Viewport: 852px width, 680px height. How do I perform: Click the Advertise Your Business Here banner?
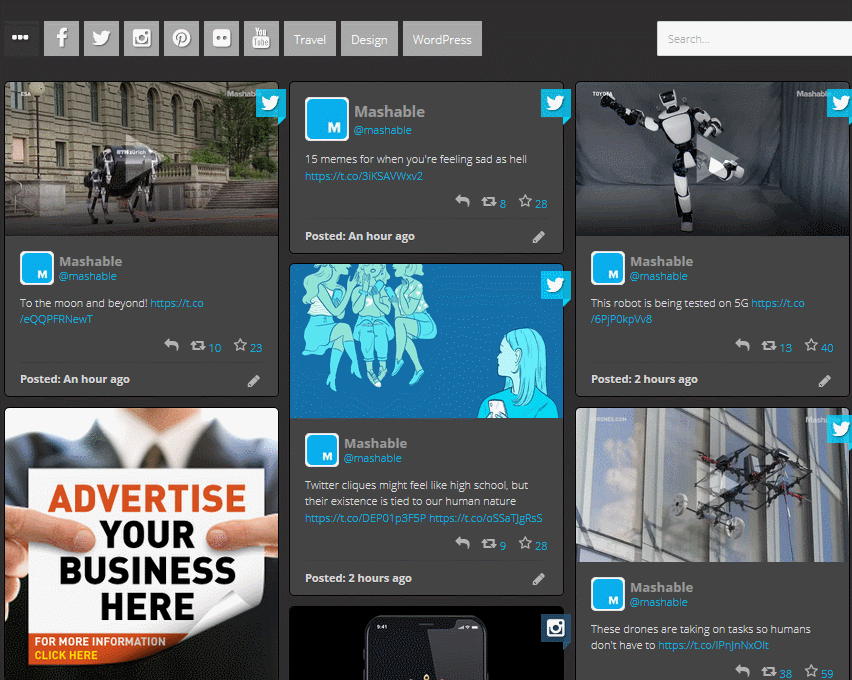tap(141, 544)
